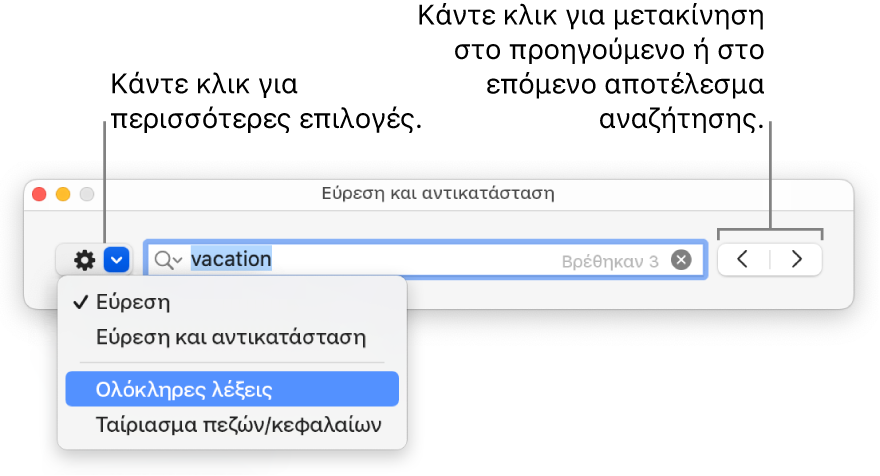Click the gear options icon

(85, 260)
